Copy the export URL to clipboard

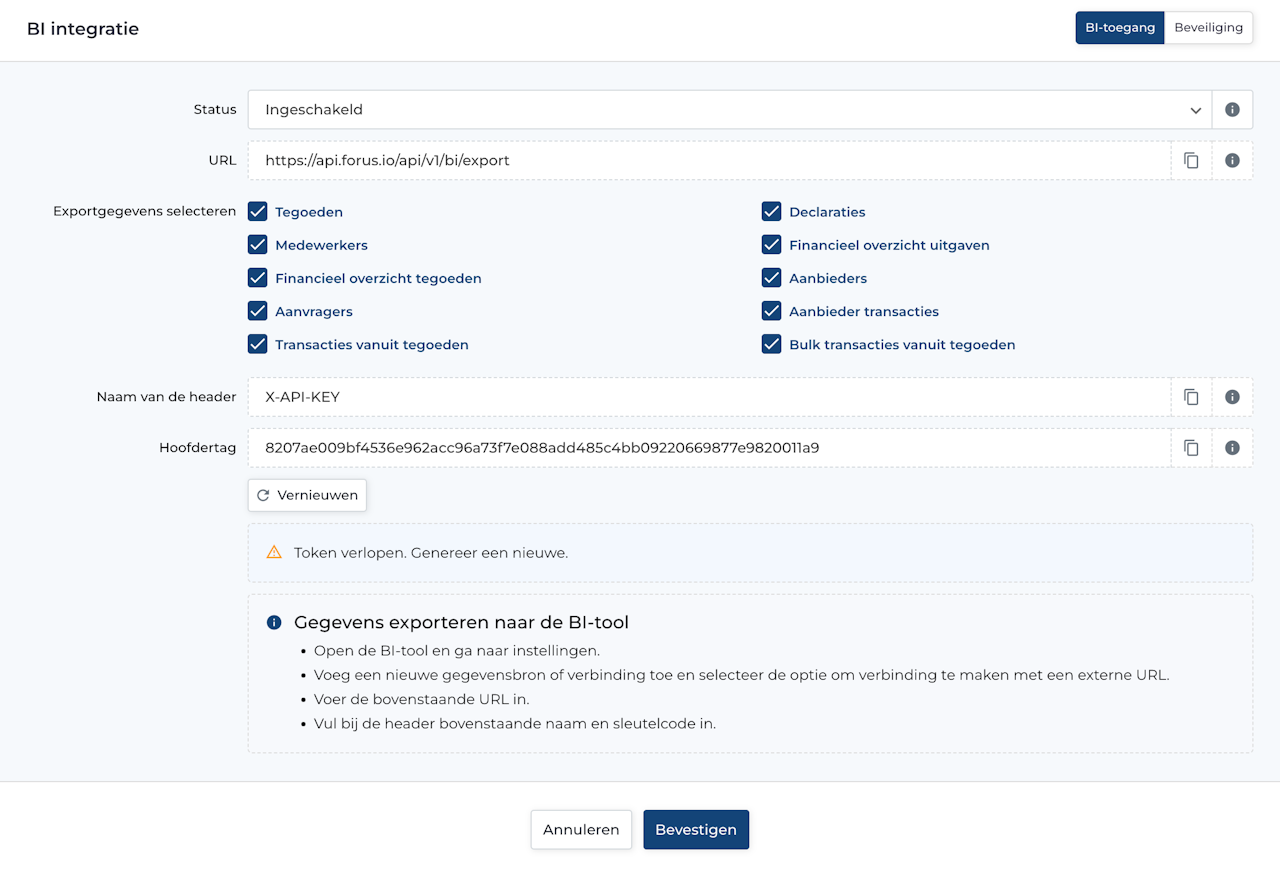1191,160
